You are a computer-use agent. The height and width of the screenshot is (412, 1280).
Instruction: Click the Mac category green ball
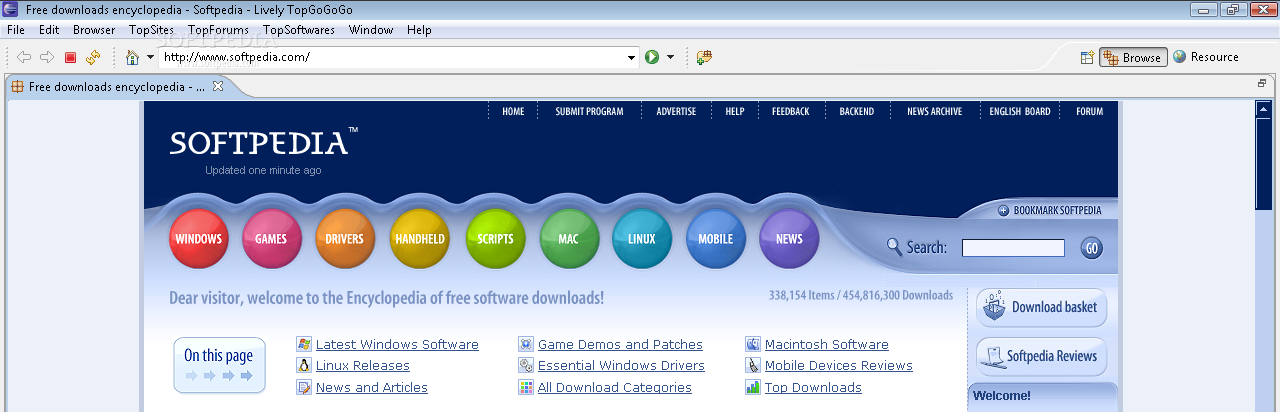tap(569, 239)
